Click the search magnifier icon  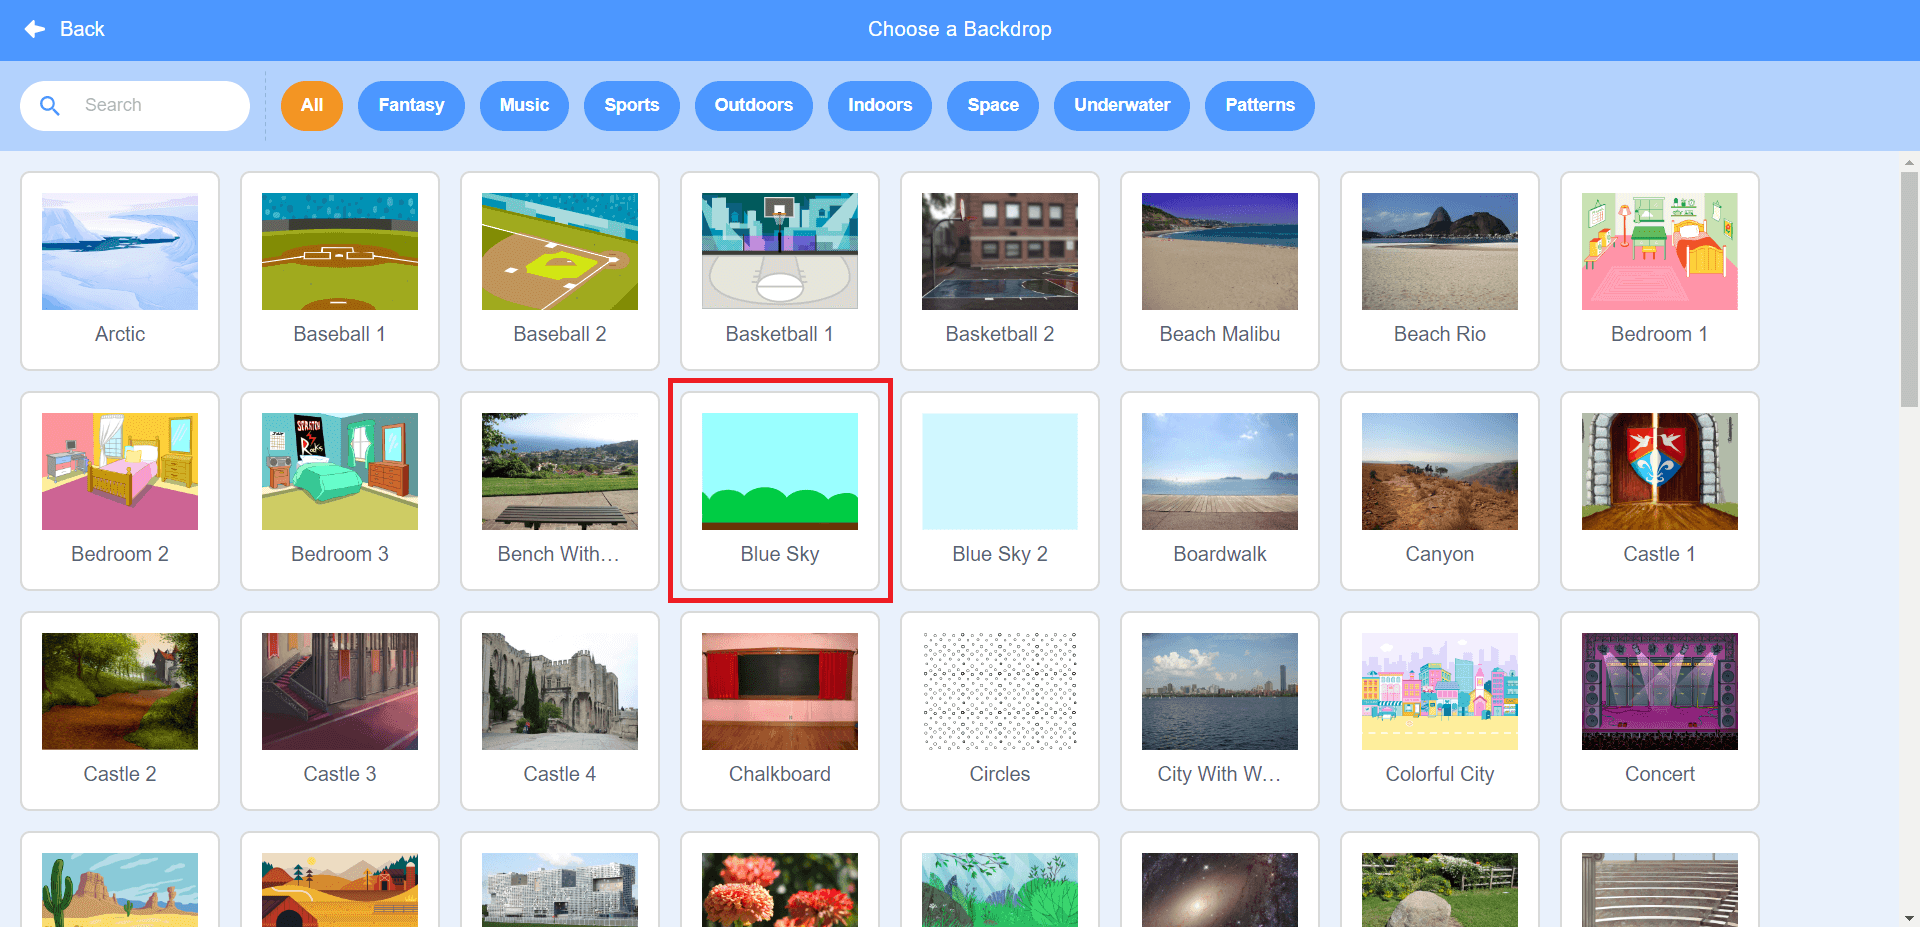50,105
